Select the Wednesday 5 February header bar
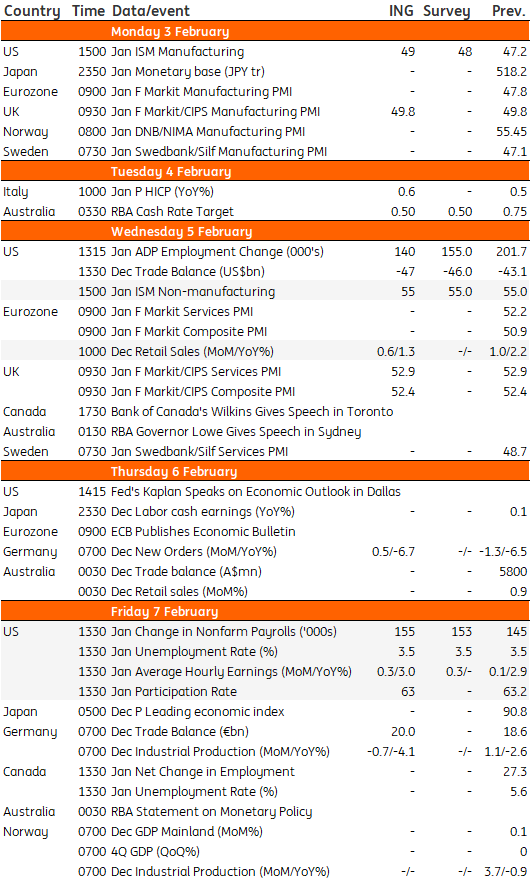 click(265, 231)
